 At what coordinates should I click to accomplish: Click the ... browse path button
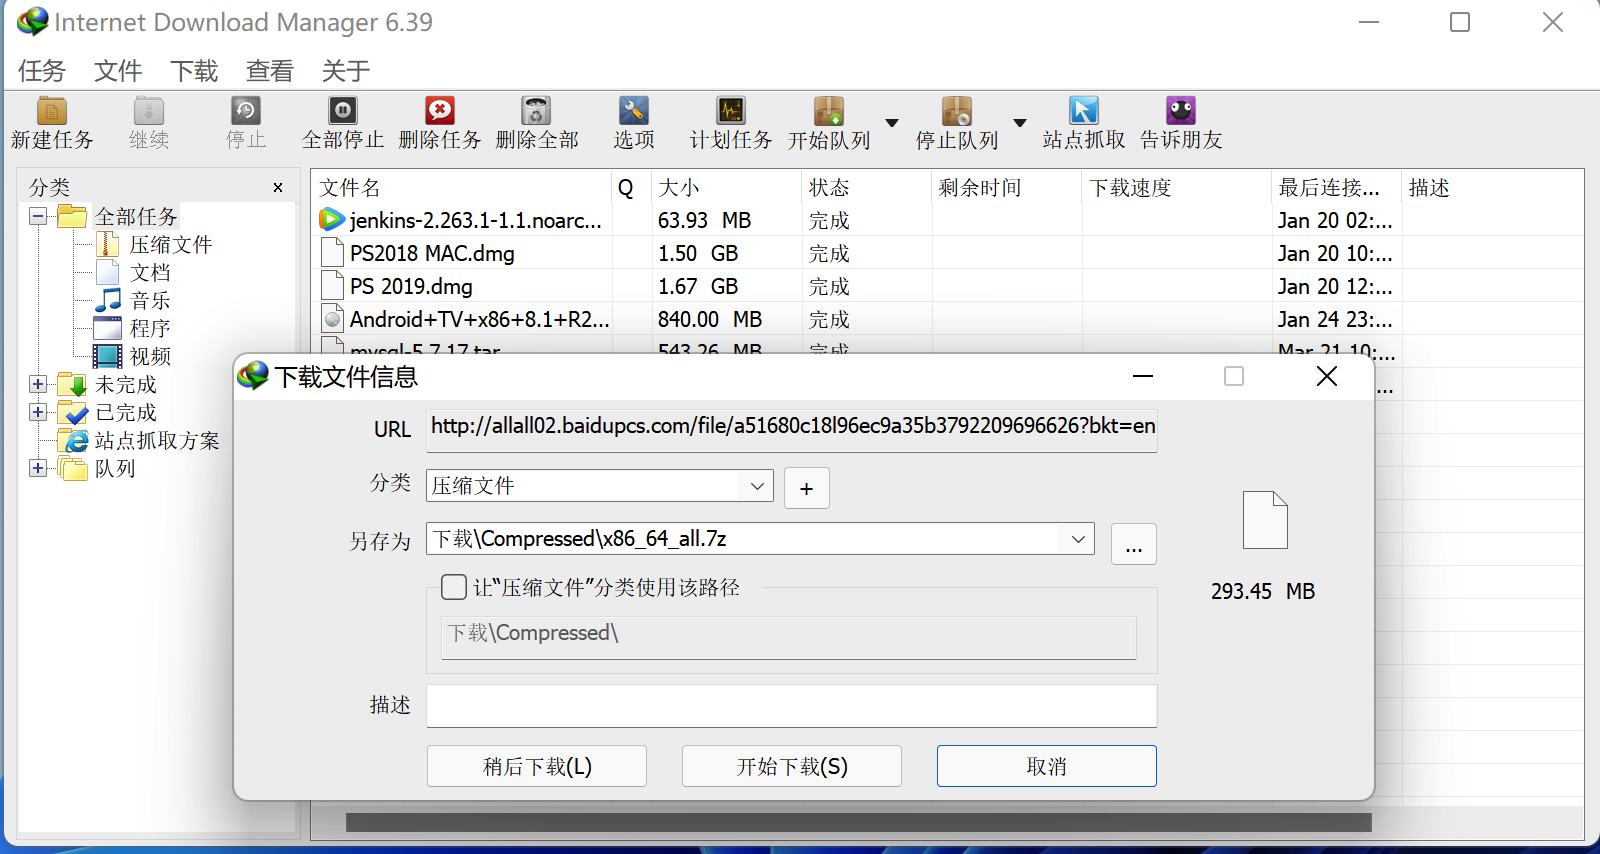pyautogui.click(x=1134, y=544)
